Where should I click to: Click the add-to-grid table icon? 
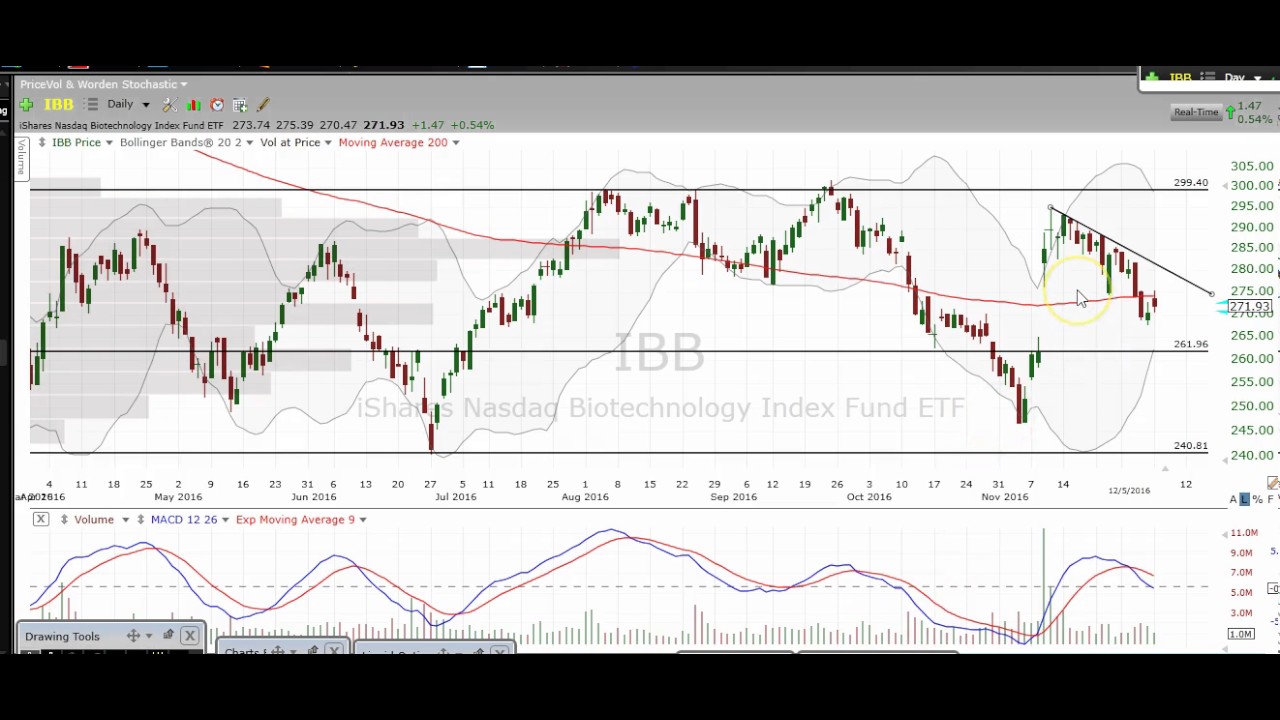click(x=240, y=104)
